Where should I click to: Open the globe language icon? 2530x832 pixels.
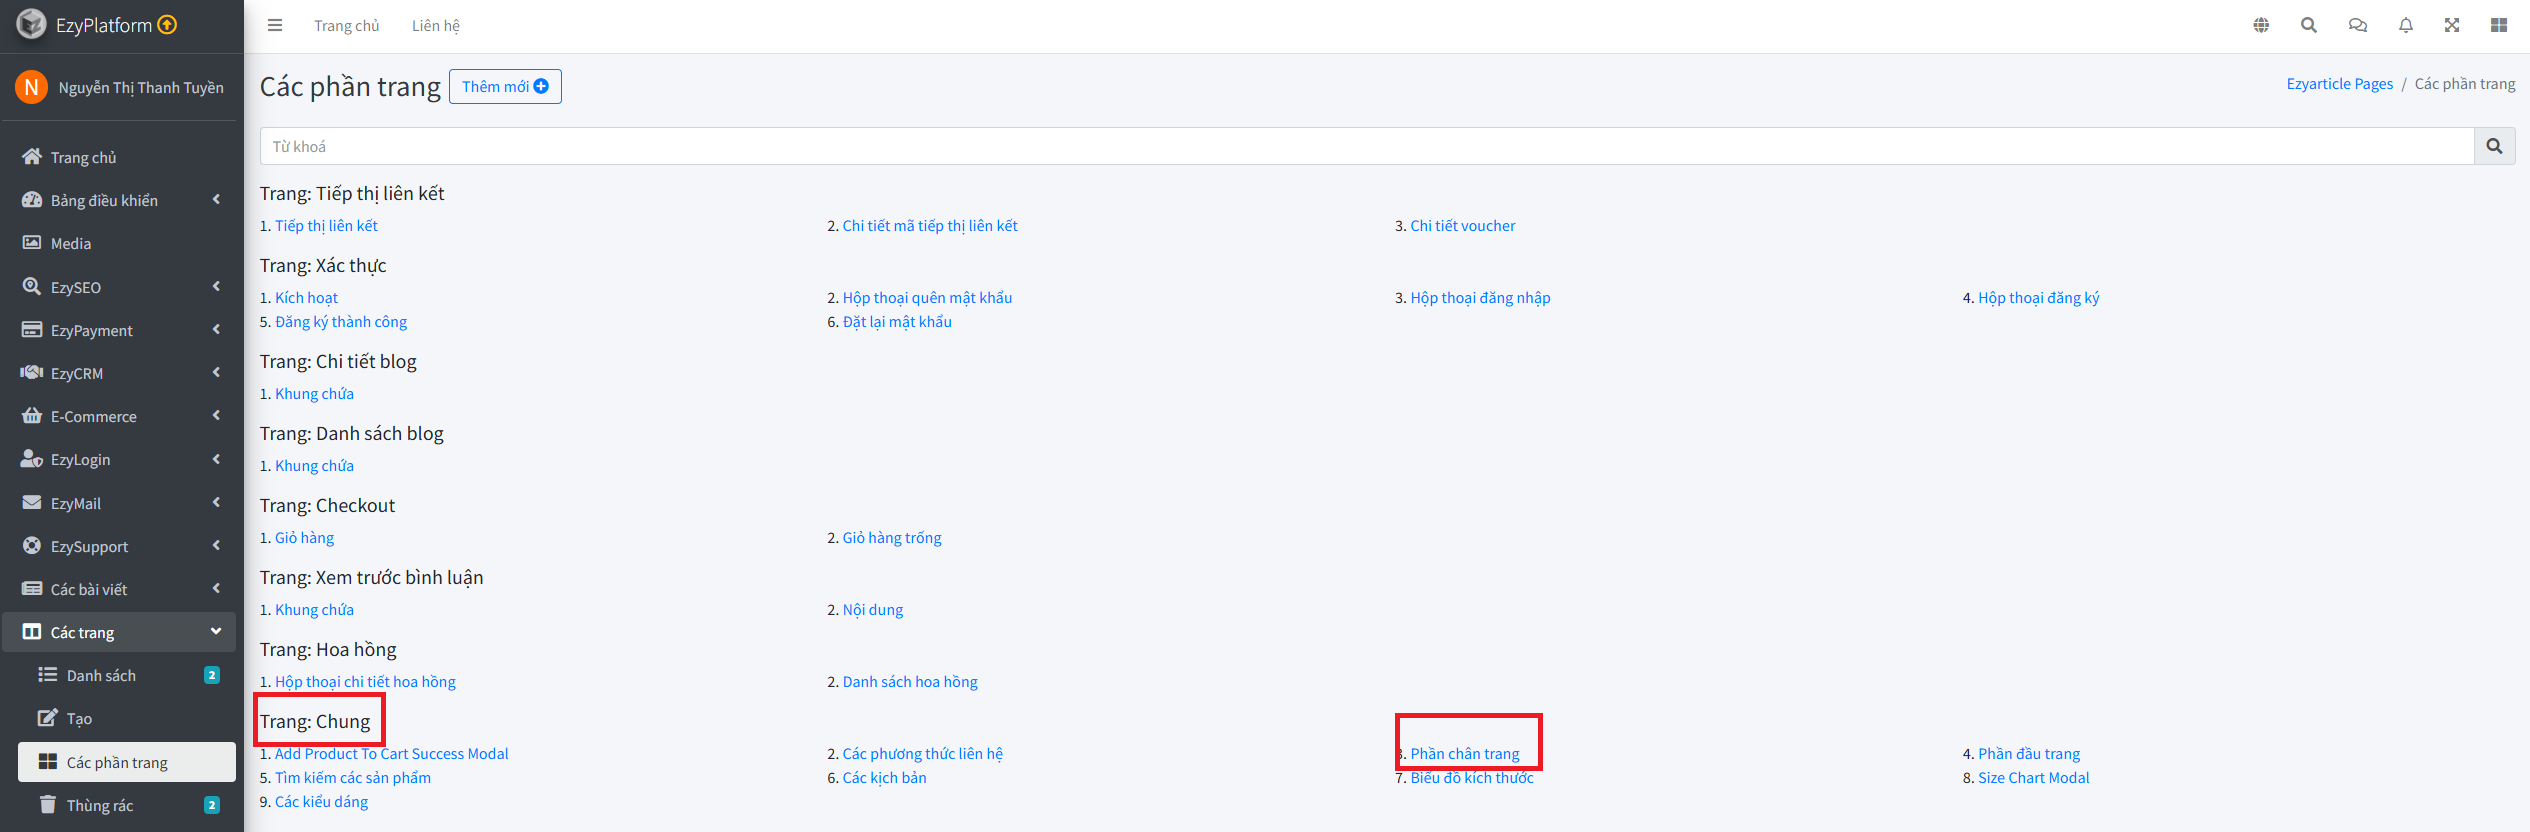2261,26
